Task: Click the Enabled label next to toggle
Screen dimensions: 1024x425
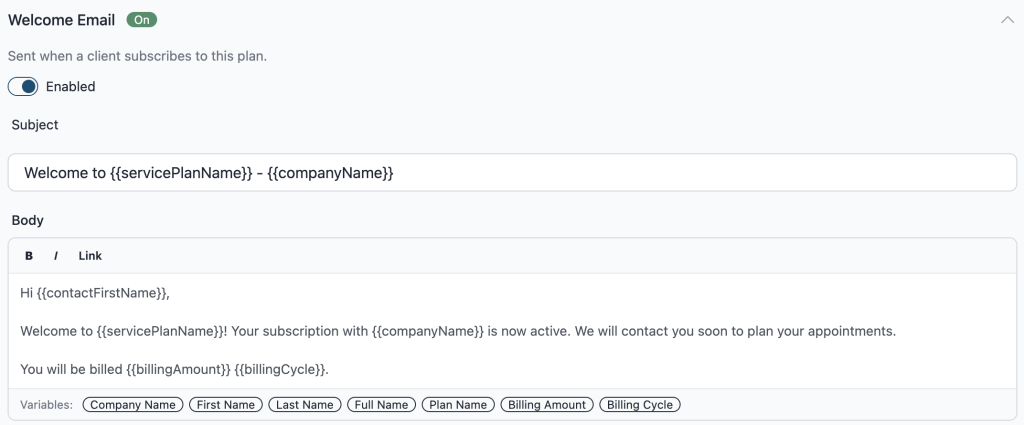Action: 71,87
